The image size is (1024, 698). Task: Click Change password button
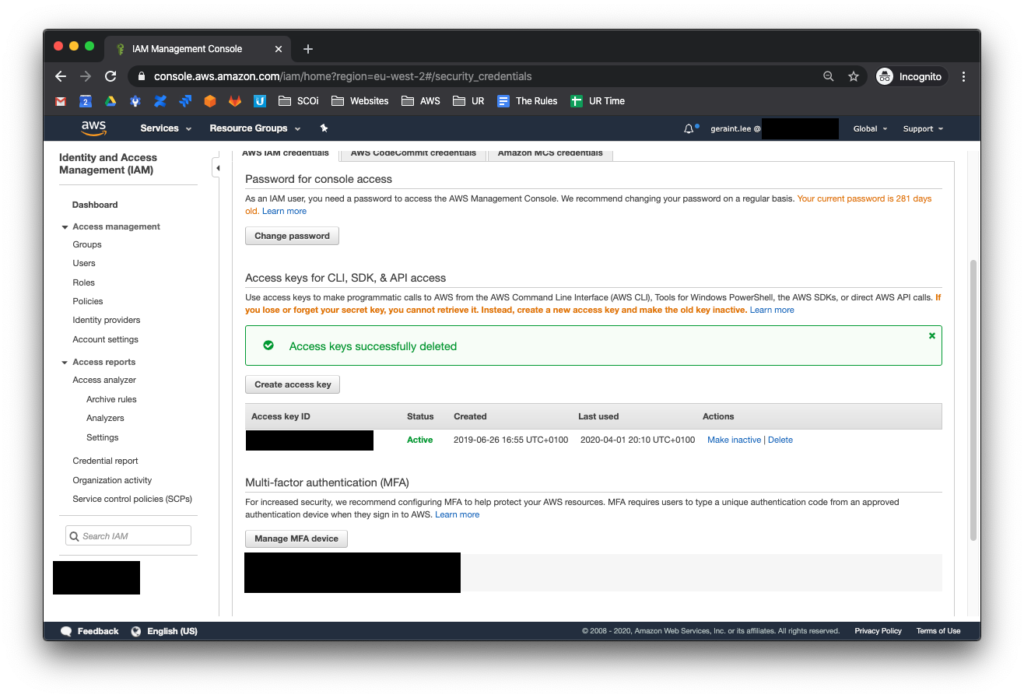pos(292,236)
